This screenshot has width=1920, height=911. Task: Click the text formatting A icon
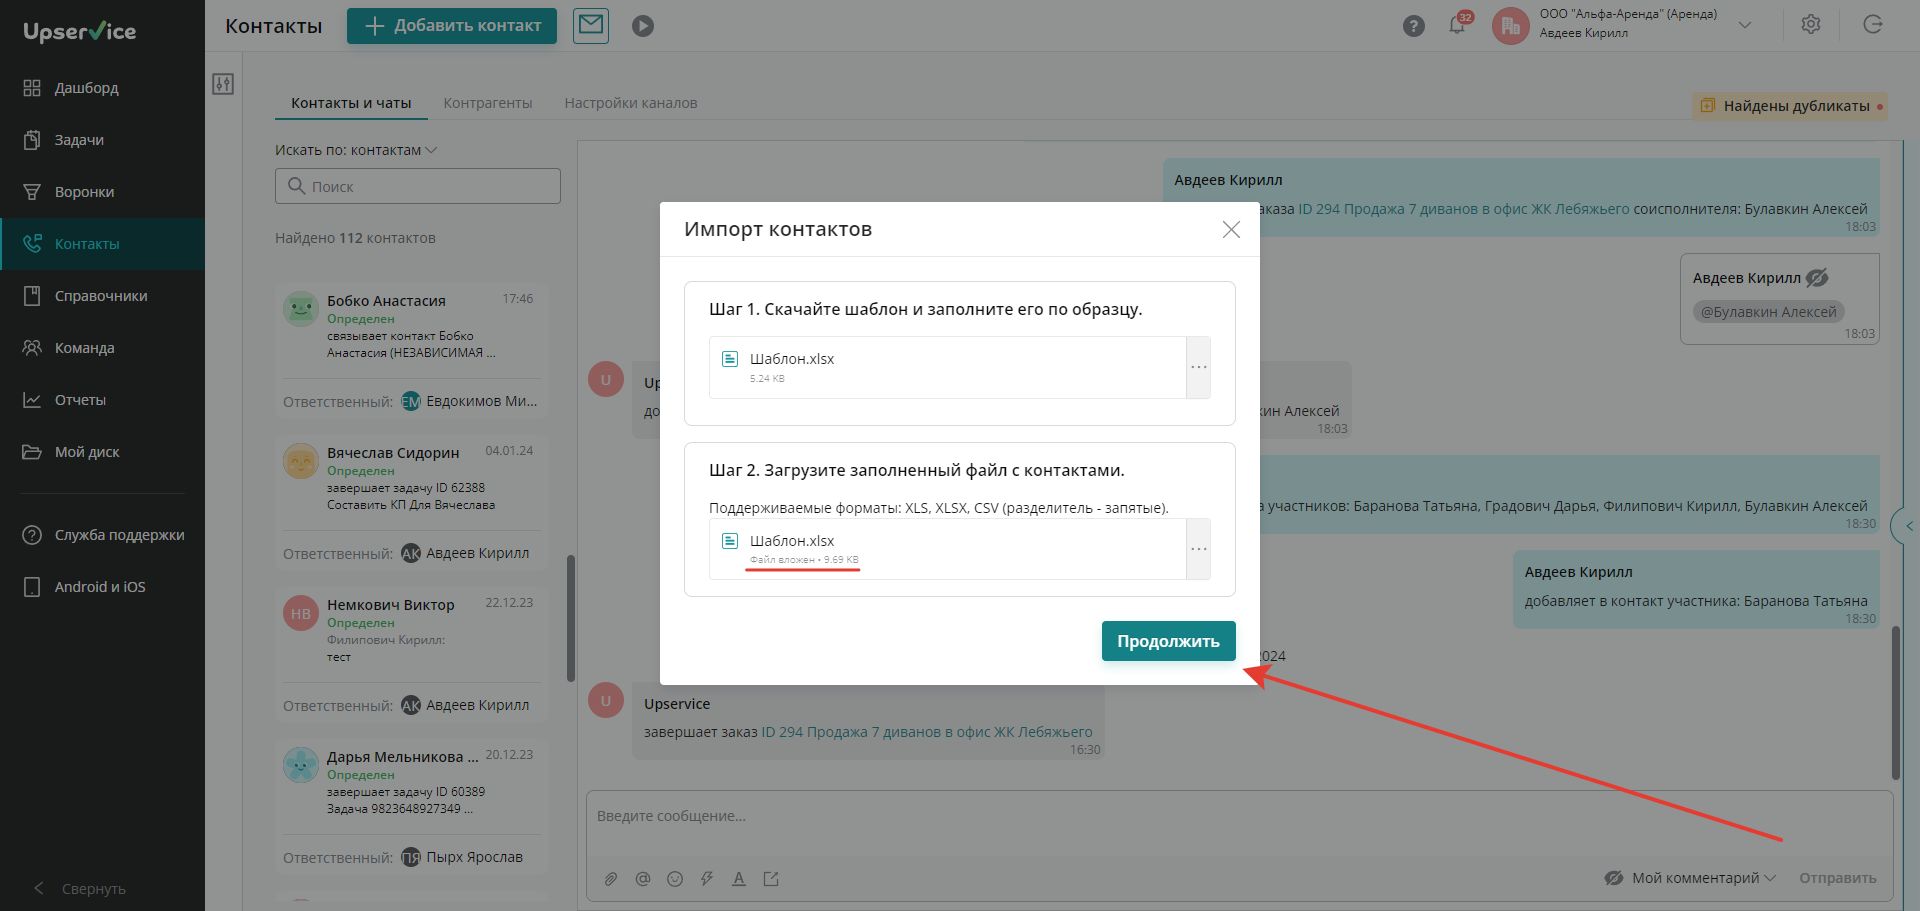click(739, 879)
